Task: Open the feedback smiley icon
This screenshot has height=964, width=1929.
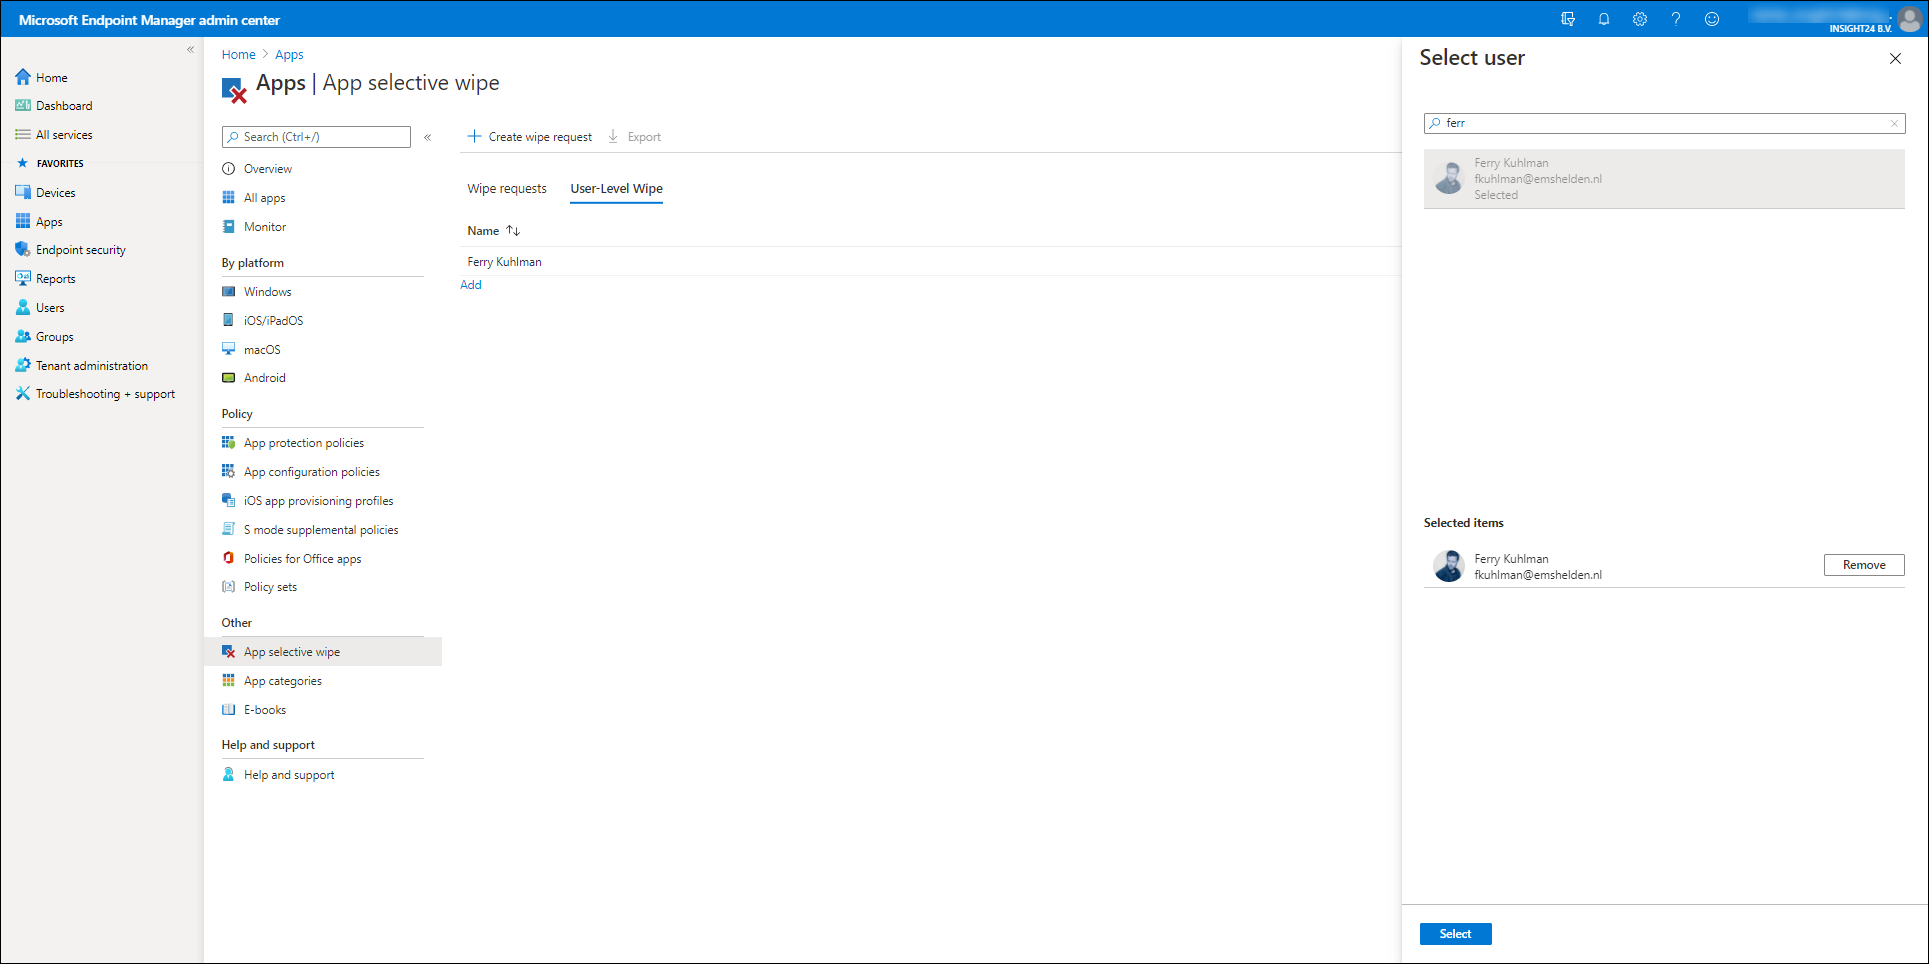Action: coord(1712,19)
